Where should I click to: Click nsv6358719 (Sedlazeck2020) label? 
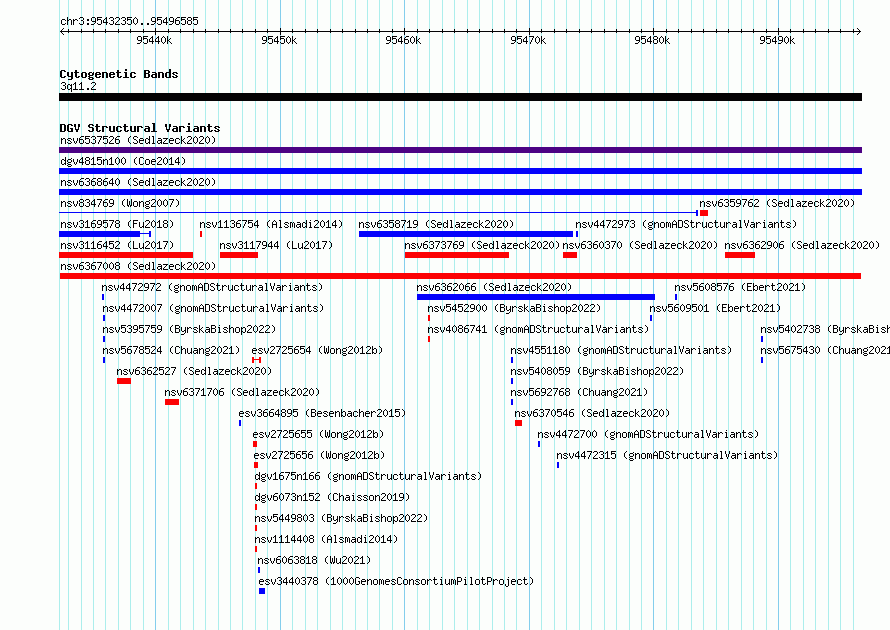tap(436, 224)
